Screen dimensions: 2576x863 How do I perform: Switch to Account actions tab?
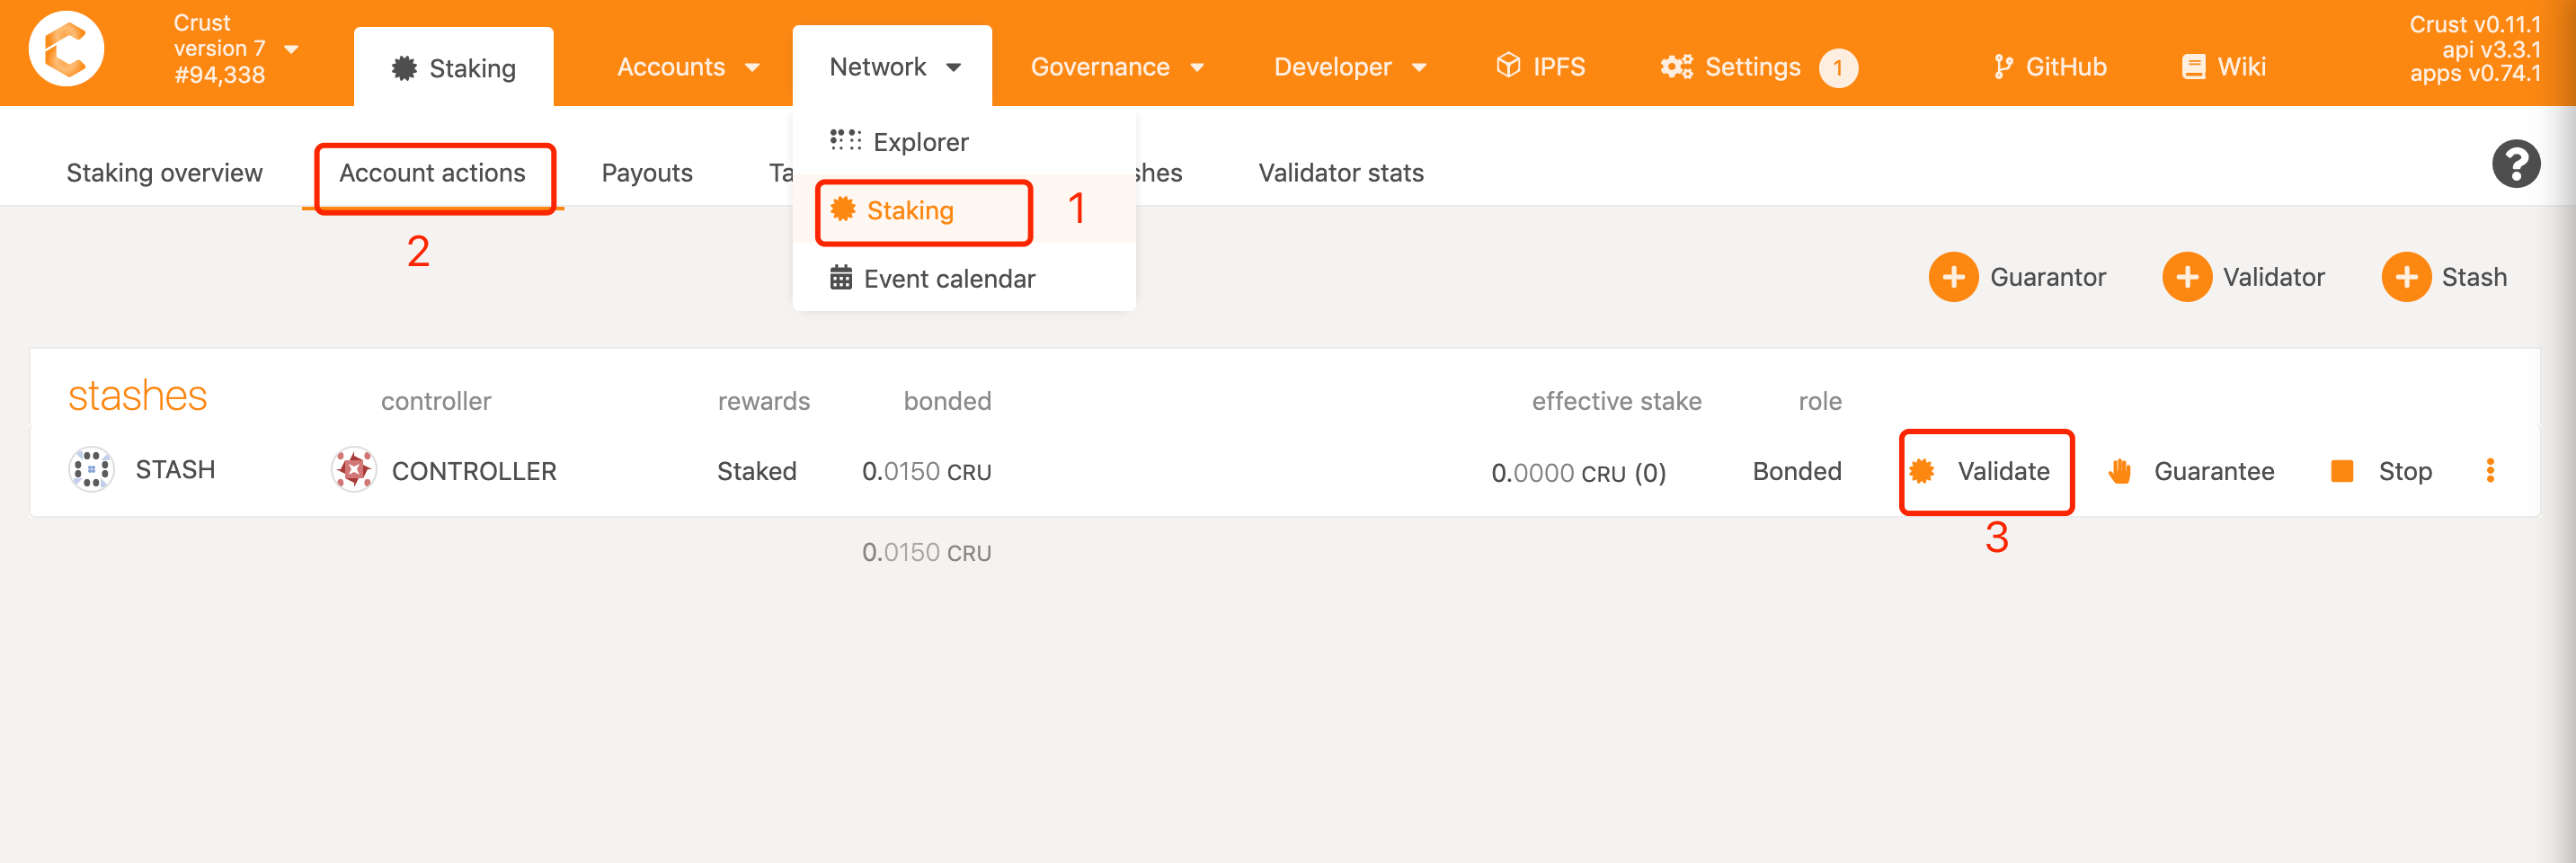(432, 173)
